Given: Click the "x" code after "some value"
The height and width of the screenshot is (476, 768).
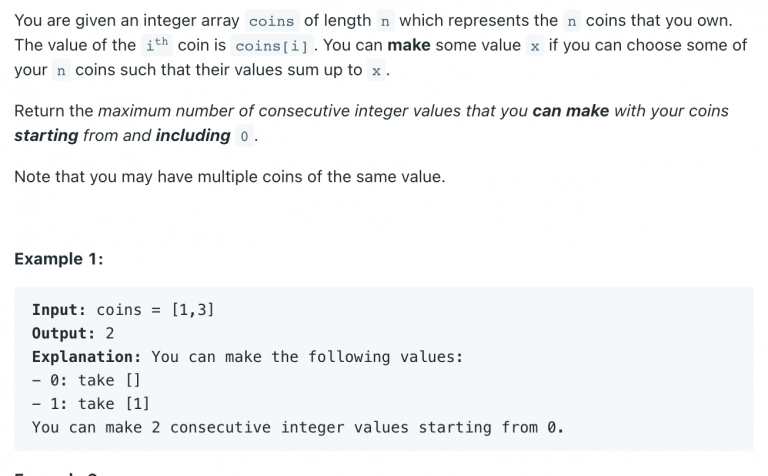Looking at the screenshot, I should [535, 46].
